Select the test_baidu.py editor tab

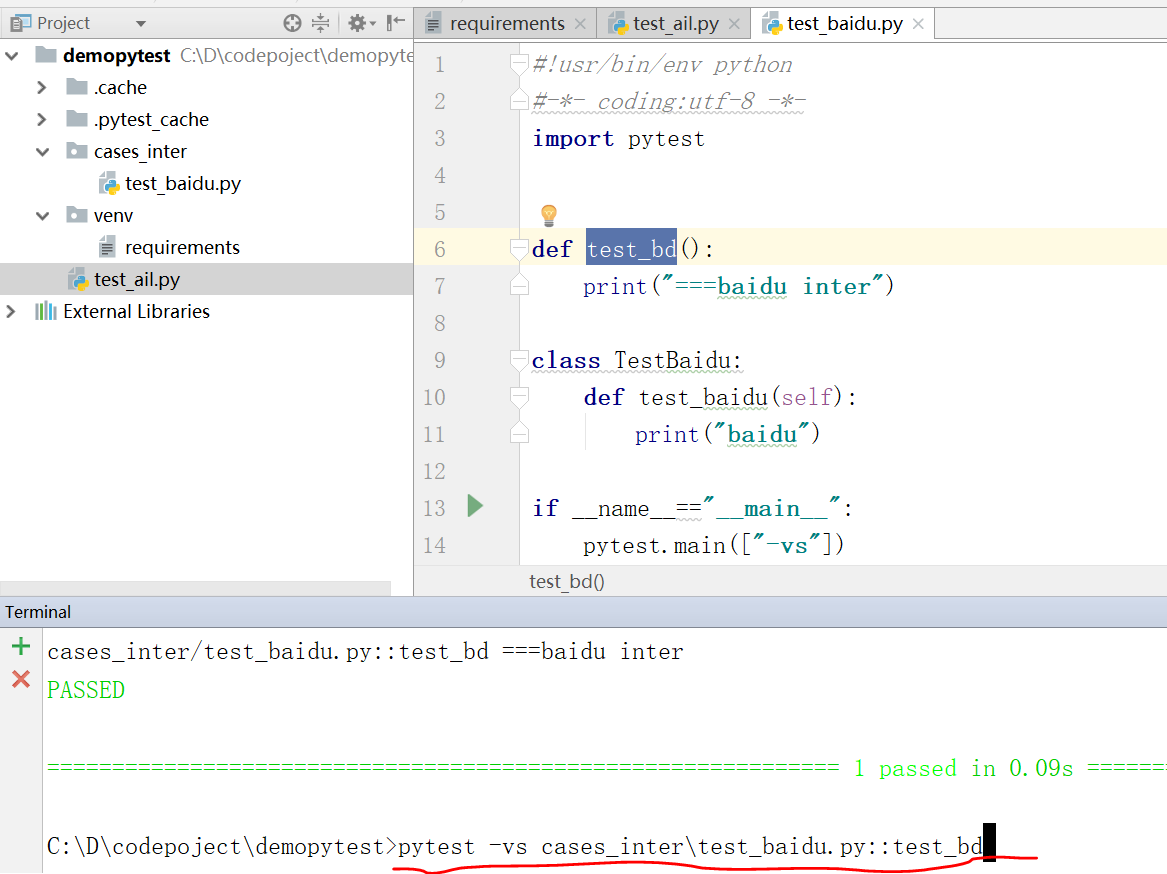click(845, 24)
